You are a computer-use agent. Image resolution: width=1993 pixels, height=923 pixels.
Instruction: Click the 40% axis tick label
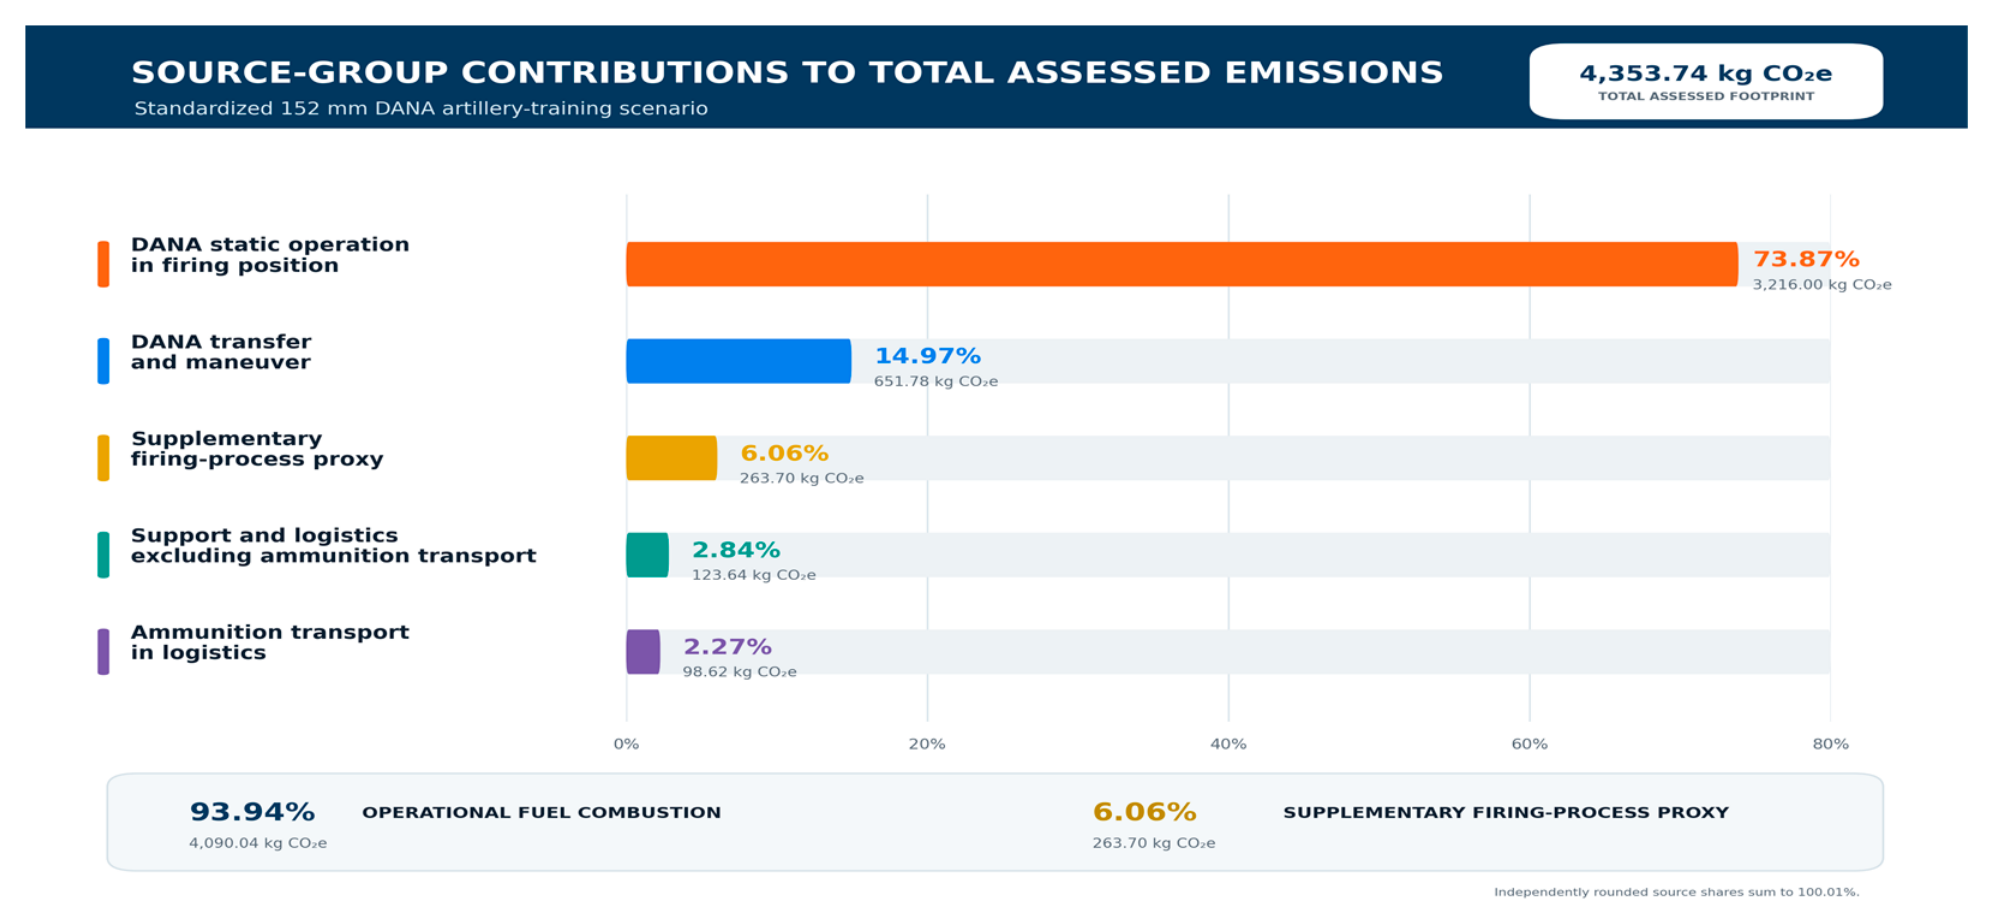click(1228, 744)
